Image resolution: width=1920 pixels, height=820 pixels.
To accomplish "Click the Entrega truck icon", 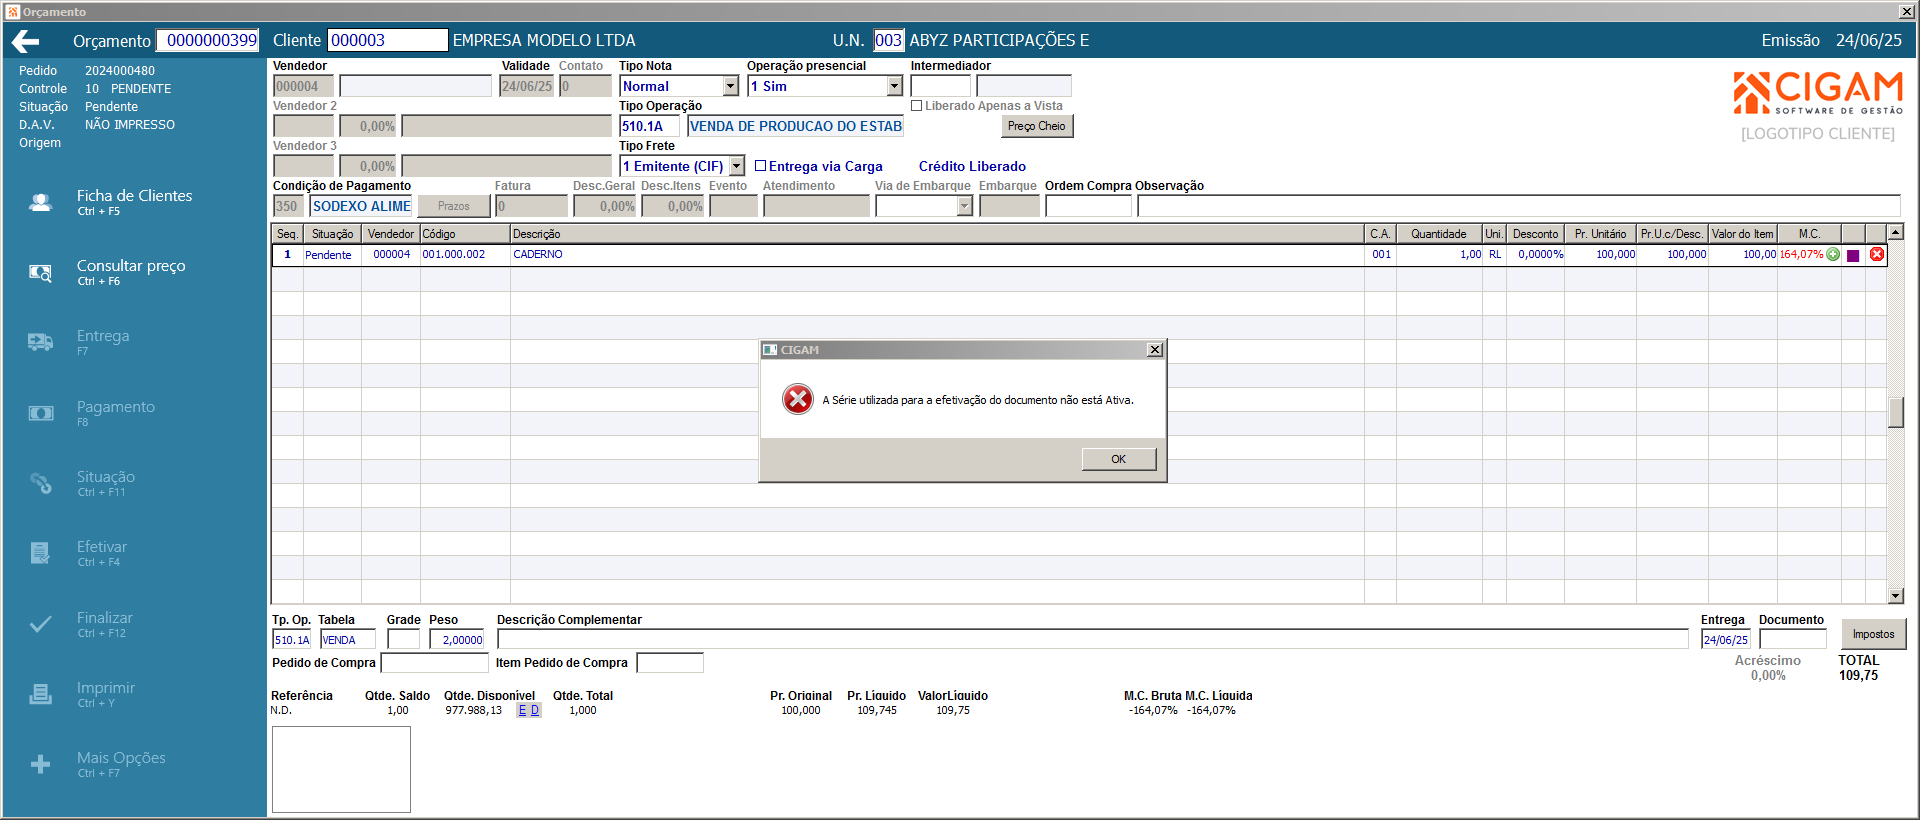I will (x=40, y=343).
